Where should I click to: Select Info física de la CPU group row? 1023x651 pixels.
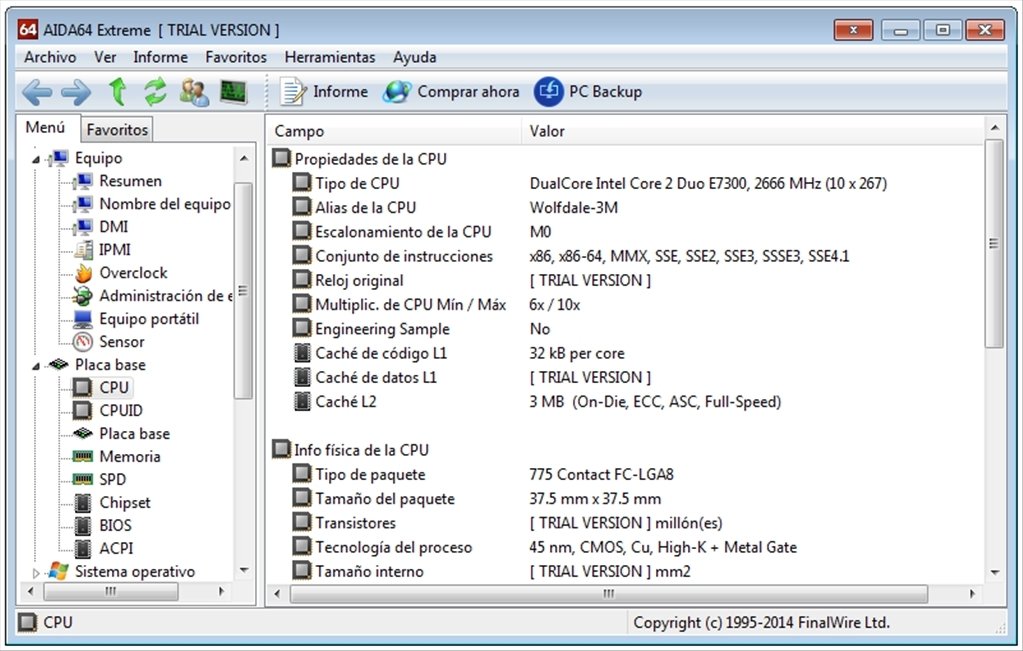(x=626, y=450)
